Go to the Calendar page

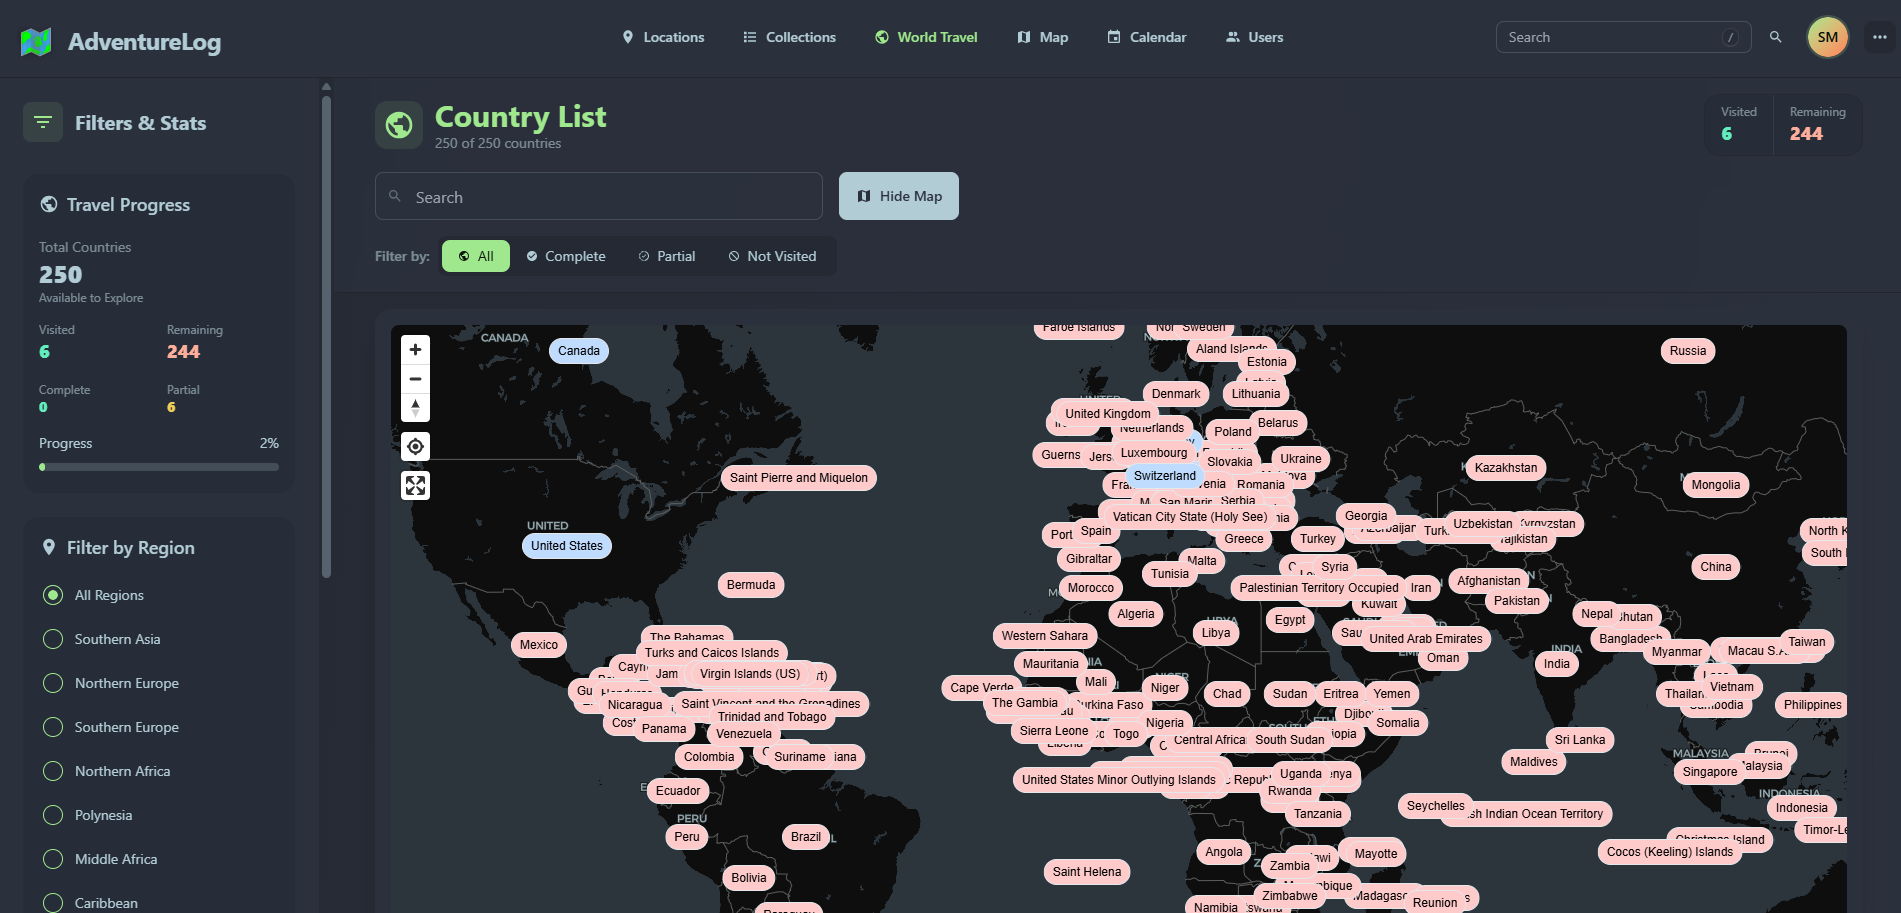1146,37
